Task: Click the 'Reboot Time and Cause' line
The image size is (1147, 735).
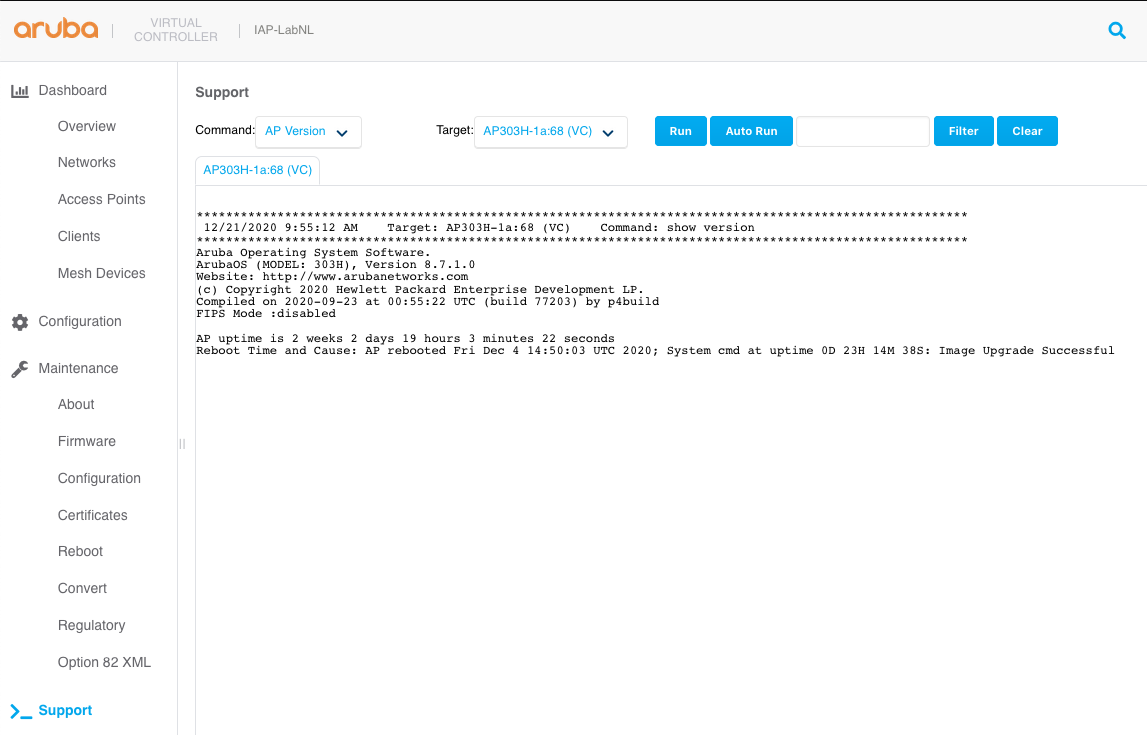Action: point(655,350)
